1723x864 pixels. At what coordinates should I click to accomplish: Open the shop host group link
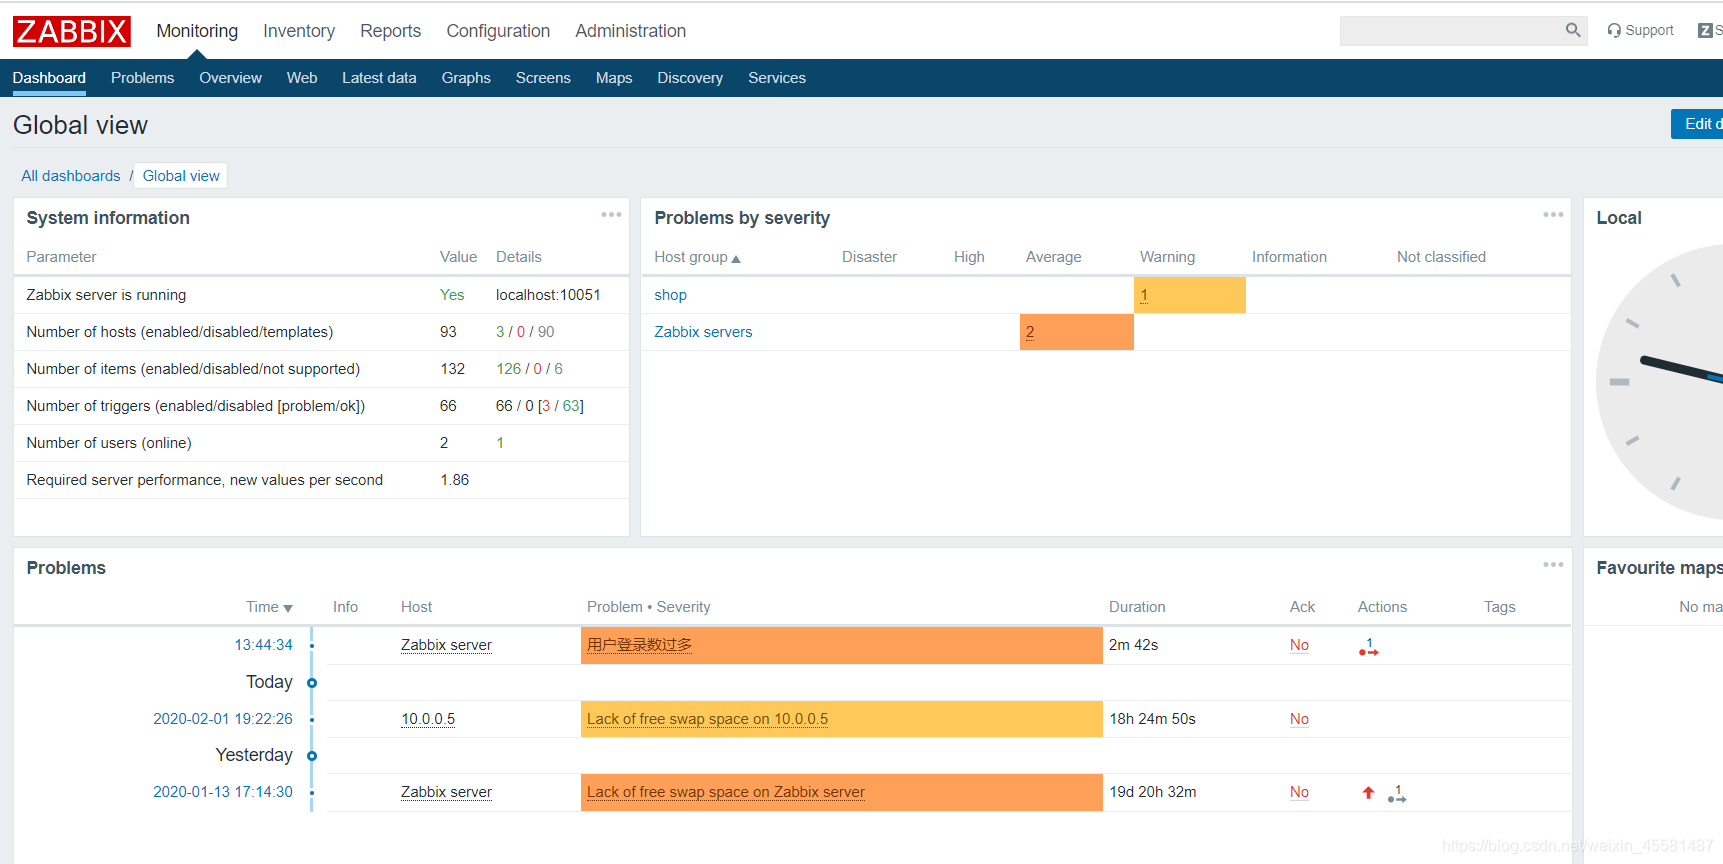[670, 295]
